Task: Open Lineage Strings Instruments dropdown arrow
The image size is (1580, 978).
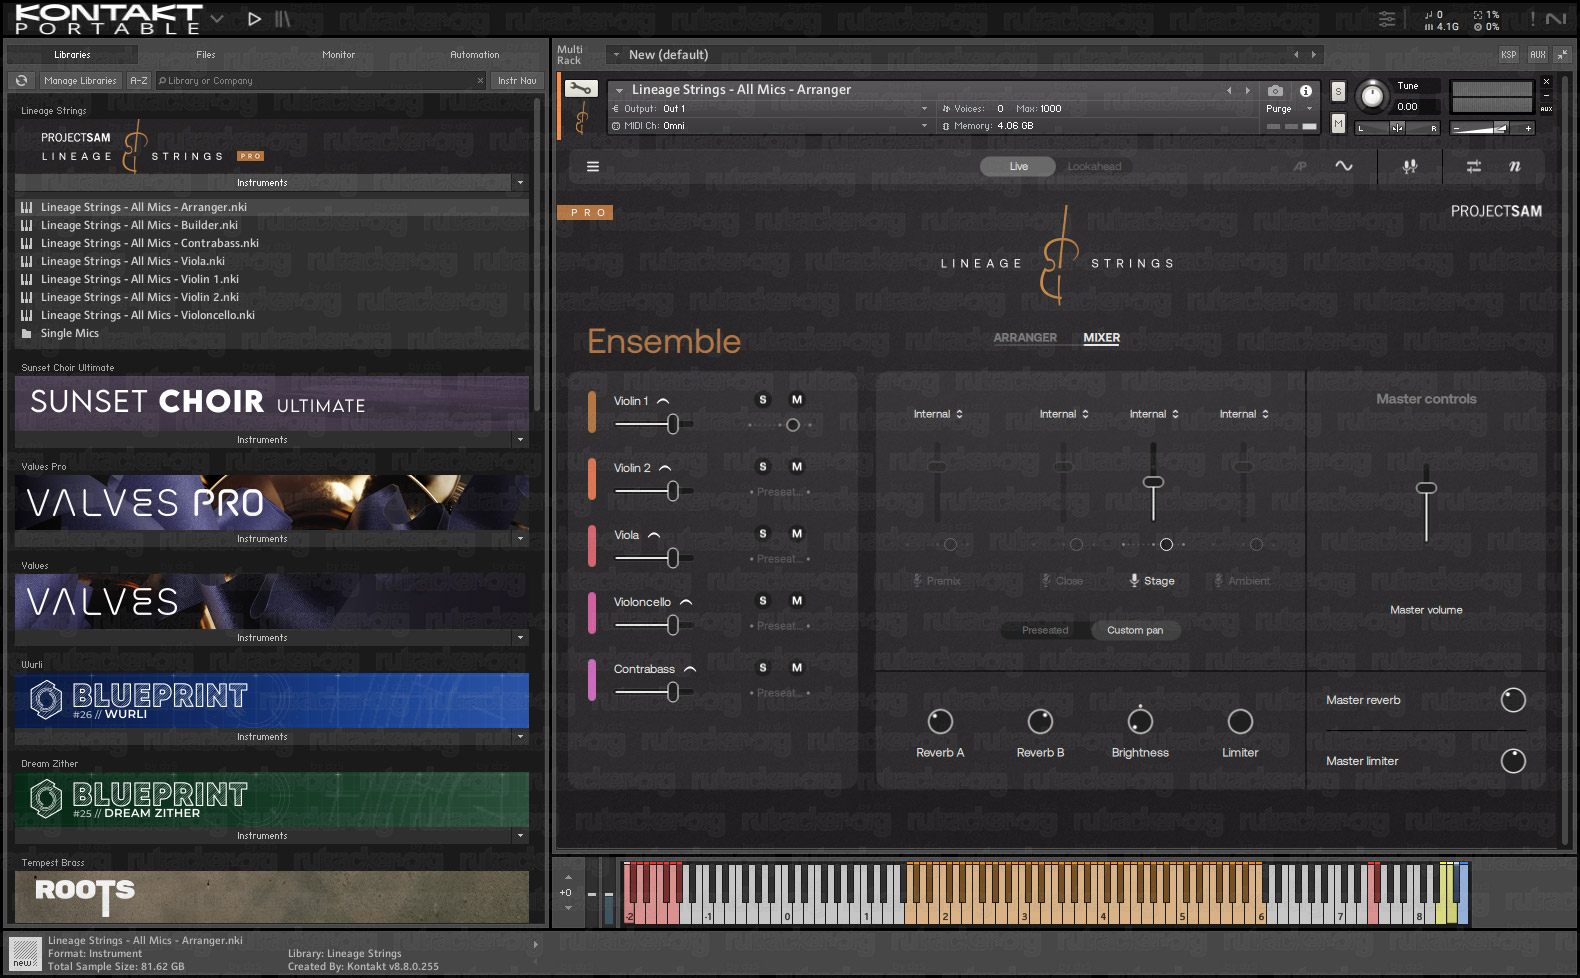Action: [x=520, y=183]
